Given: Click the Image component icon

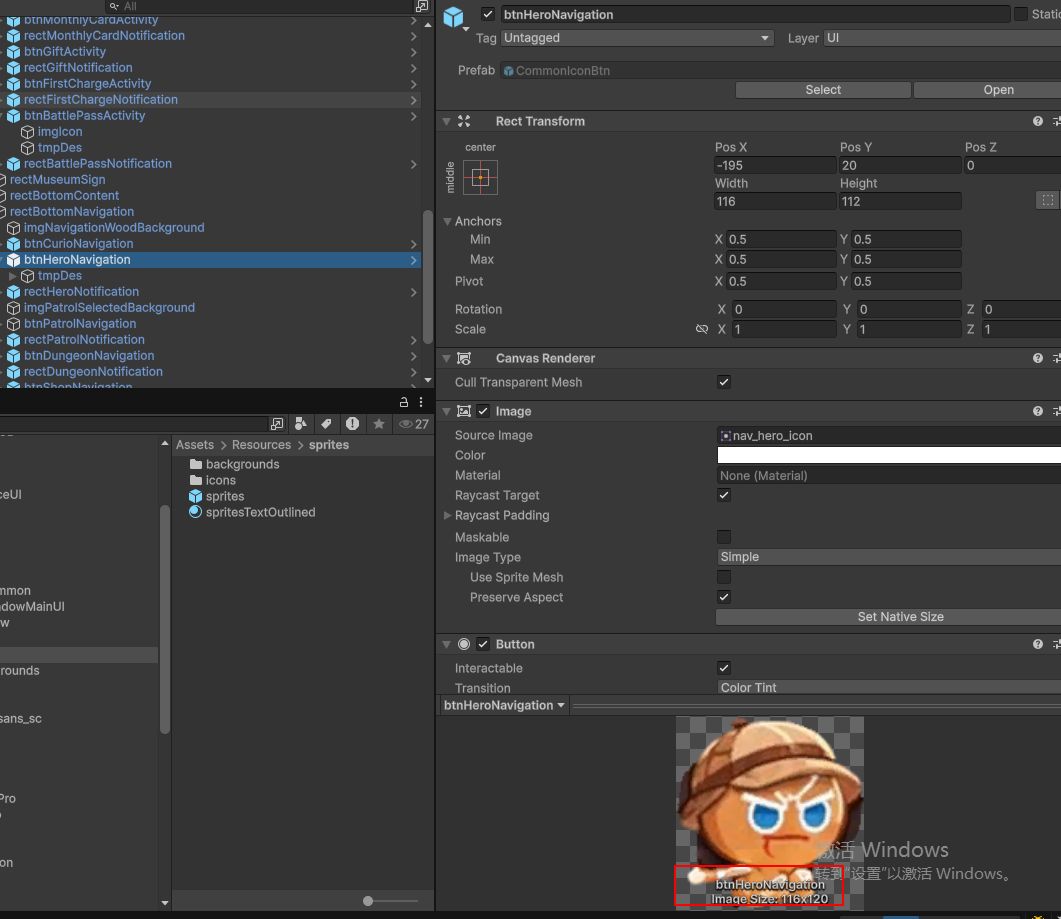Looking at the screenshot, I should point(464,411).
